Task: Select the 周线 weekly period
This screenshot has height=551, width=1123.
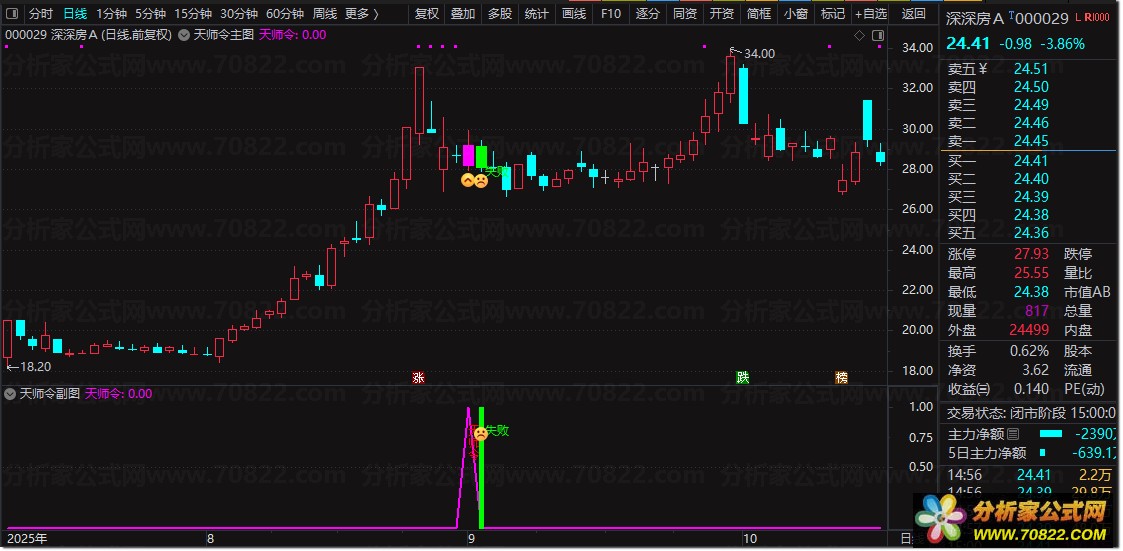Action: [324, 13]
